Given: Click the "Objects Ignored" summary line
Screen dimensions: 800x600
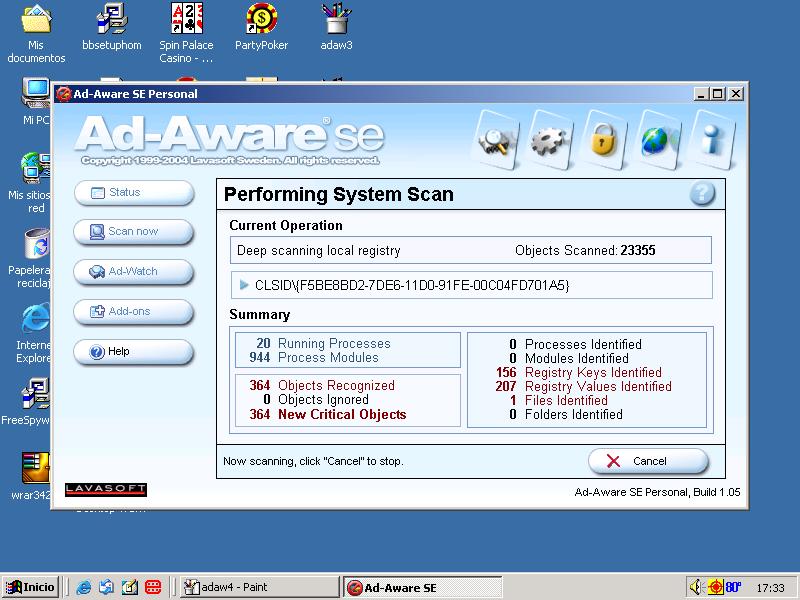Looking at the screenshot, I should pyautogui.click(x=315, y=399).
